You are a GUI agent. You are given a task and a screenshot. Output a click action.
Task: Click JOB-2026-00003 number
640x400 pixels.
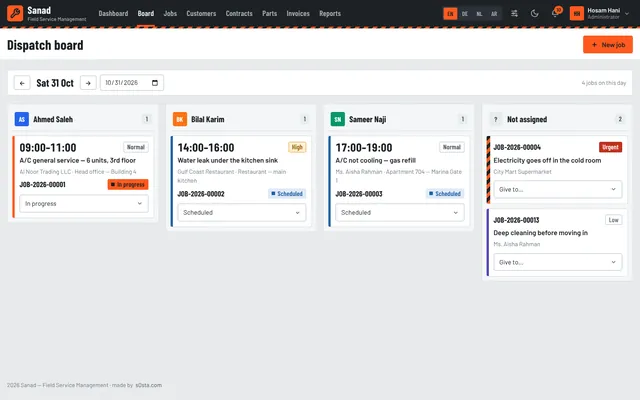[359, 194]
